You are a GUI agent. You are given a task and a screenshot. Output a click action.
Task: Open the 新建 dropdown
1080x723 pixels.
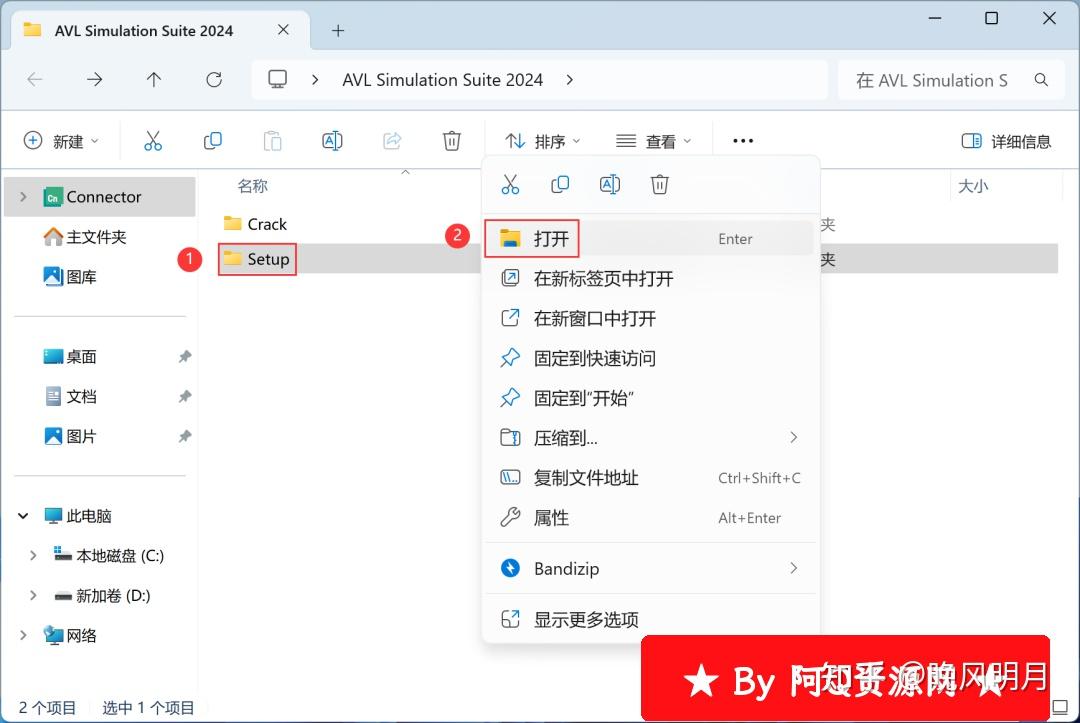(62, 140)
